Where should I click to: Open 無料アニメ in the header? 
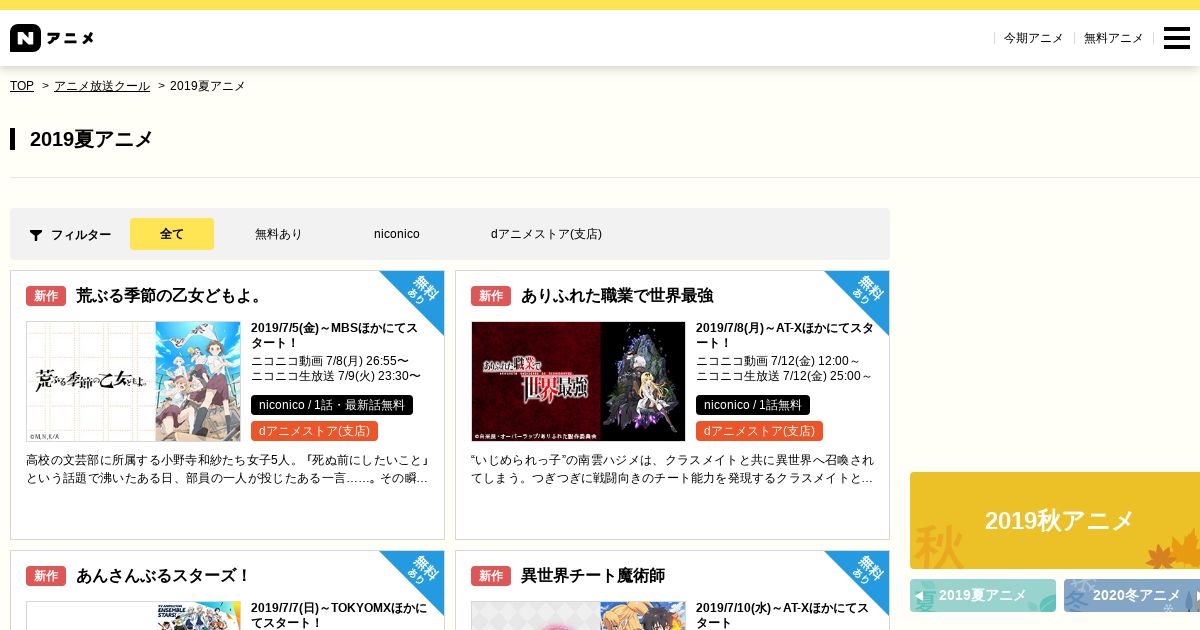(1114, 38)
